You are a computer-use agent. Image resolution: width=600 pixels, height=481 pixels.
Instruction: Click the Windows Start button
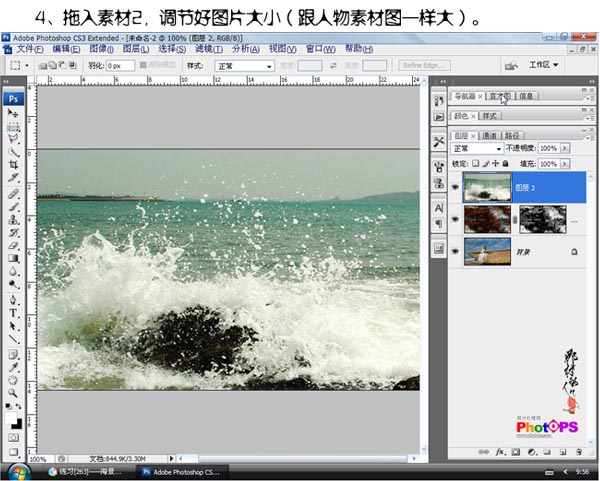click(18, 469)
